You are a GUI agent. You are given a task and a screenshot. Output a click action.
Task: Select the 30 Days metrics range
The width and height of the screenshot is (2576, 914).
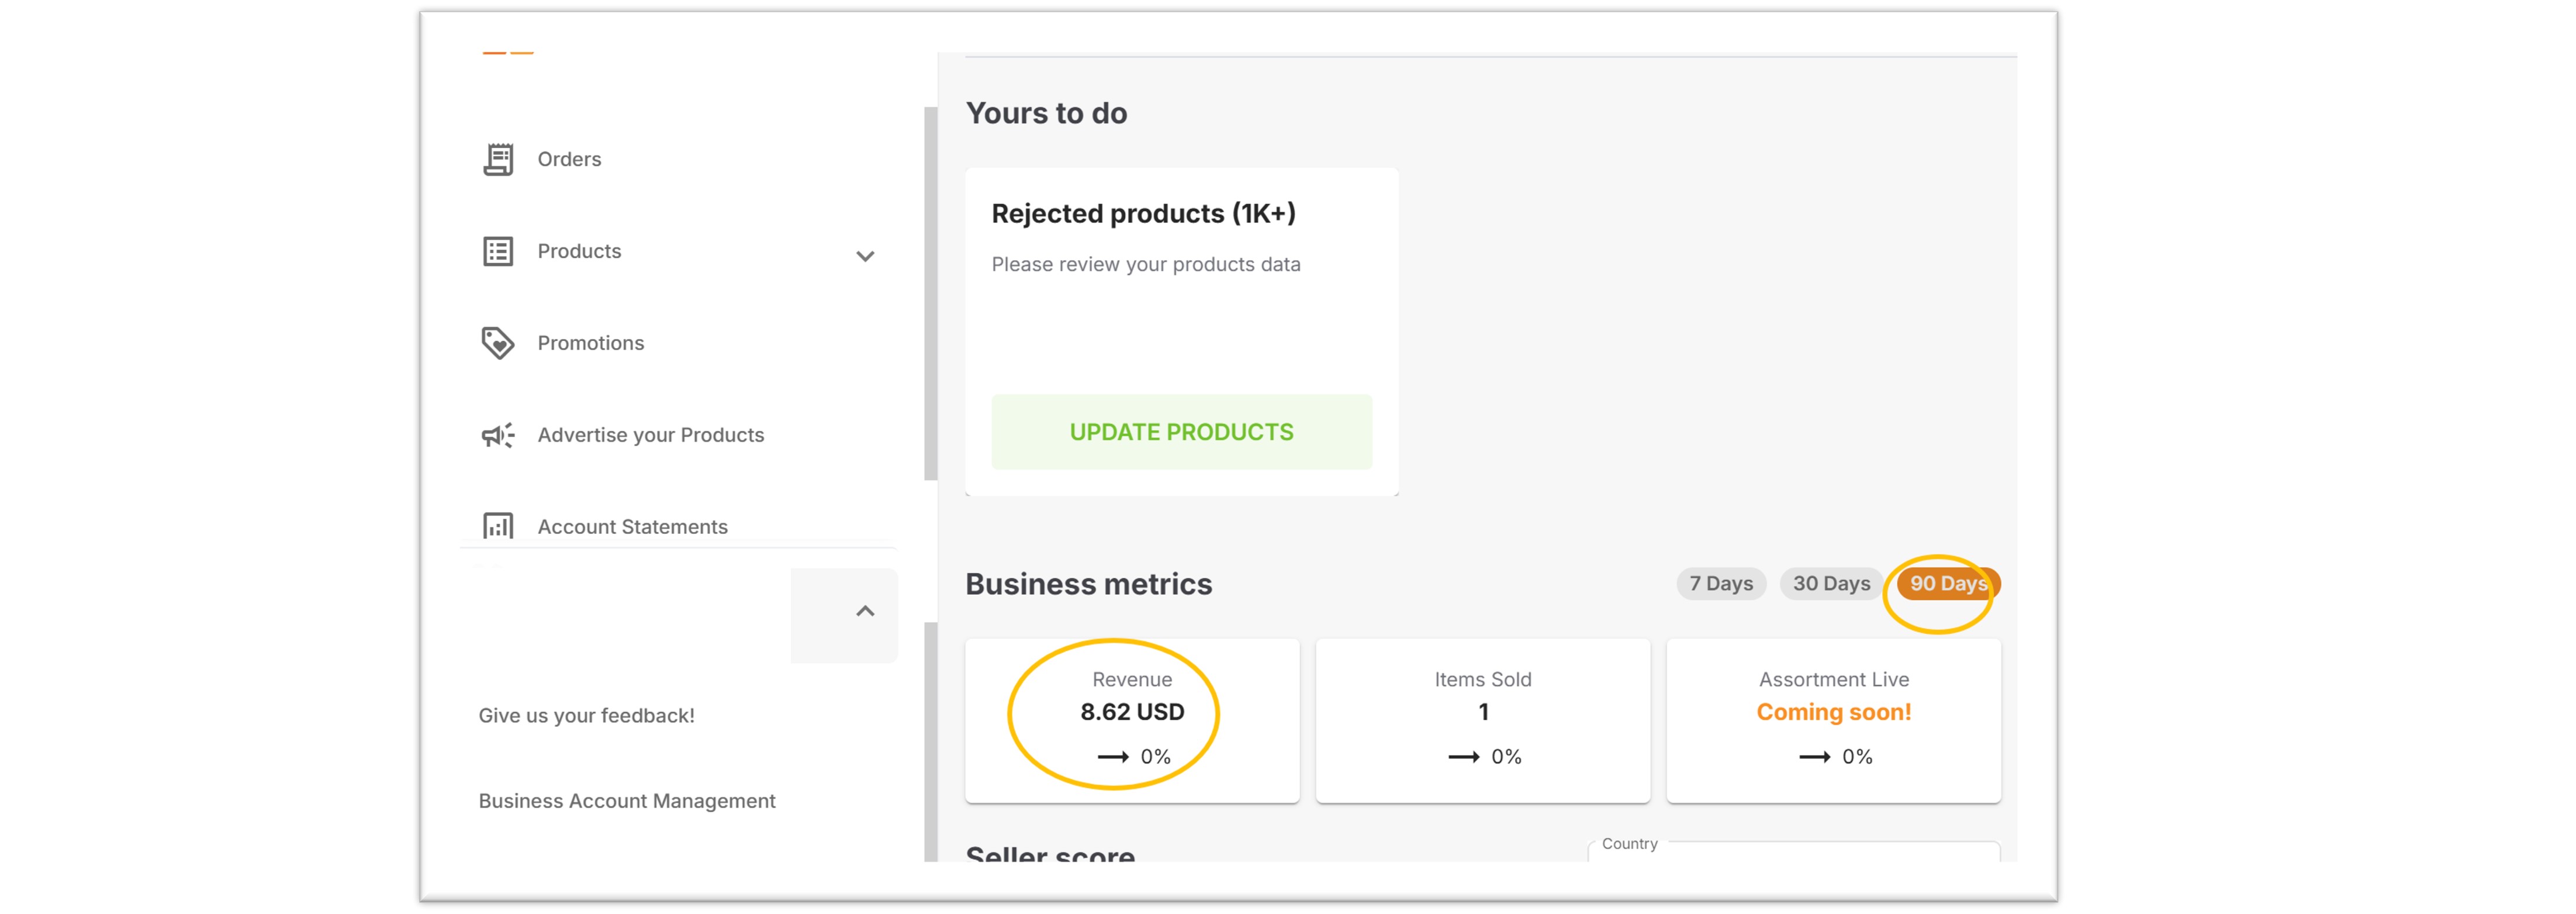tap(1831, 584)
